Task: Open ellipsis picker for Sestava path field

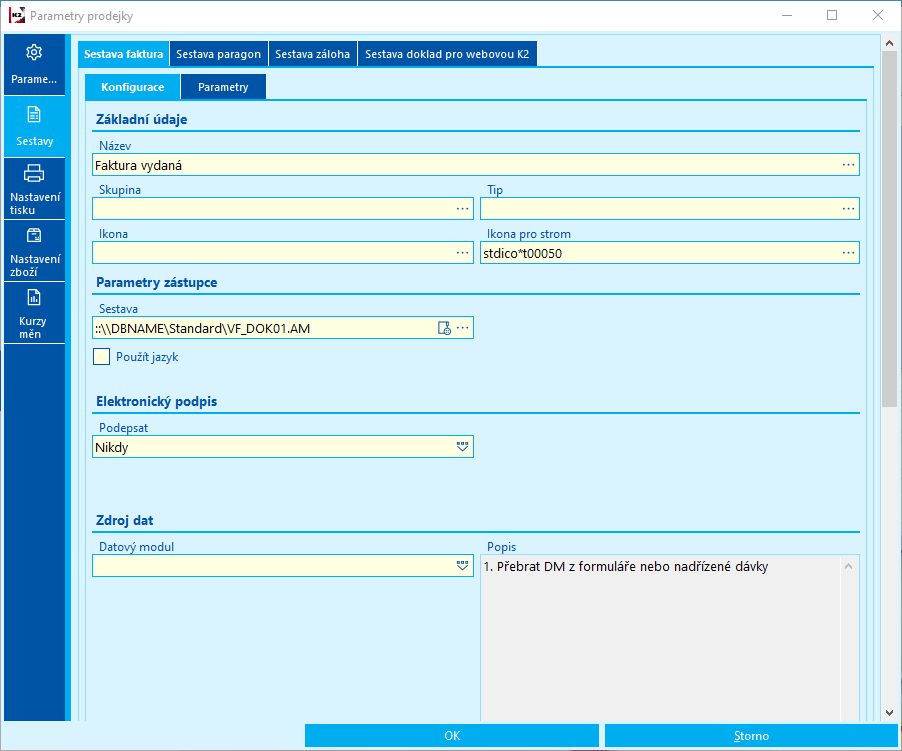Action: coord(463,328)
